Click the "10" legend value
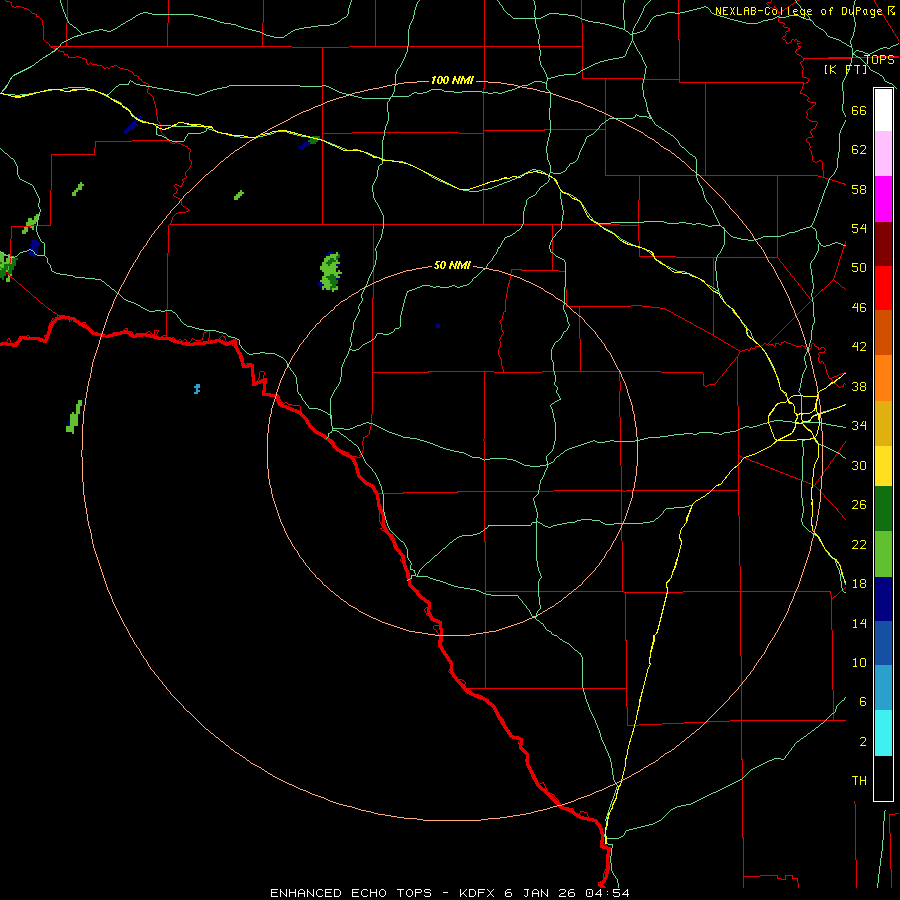This screenshot has height=900, width=900. click(859, 662)
